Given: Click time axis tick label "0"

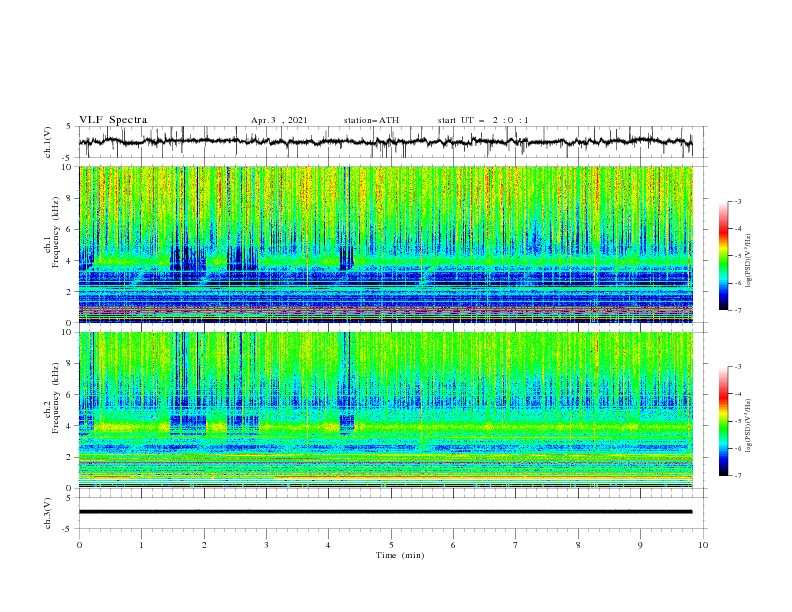Looking at the screenshot, I should pyautogui.click(x=79, y=545).
